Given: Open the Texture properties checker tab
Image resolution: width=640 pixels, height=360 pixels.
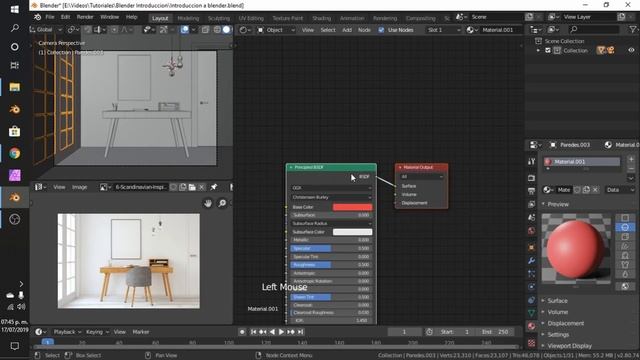Looking at the screenshot, I should pyautogui.click(x=531, y=343).
